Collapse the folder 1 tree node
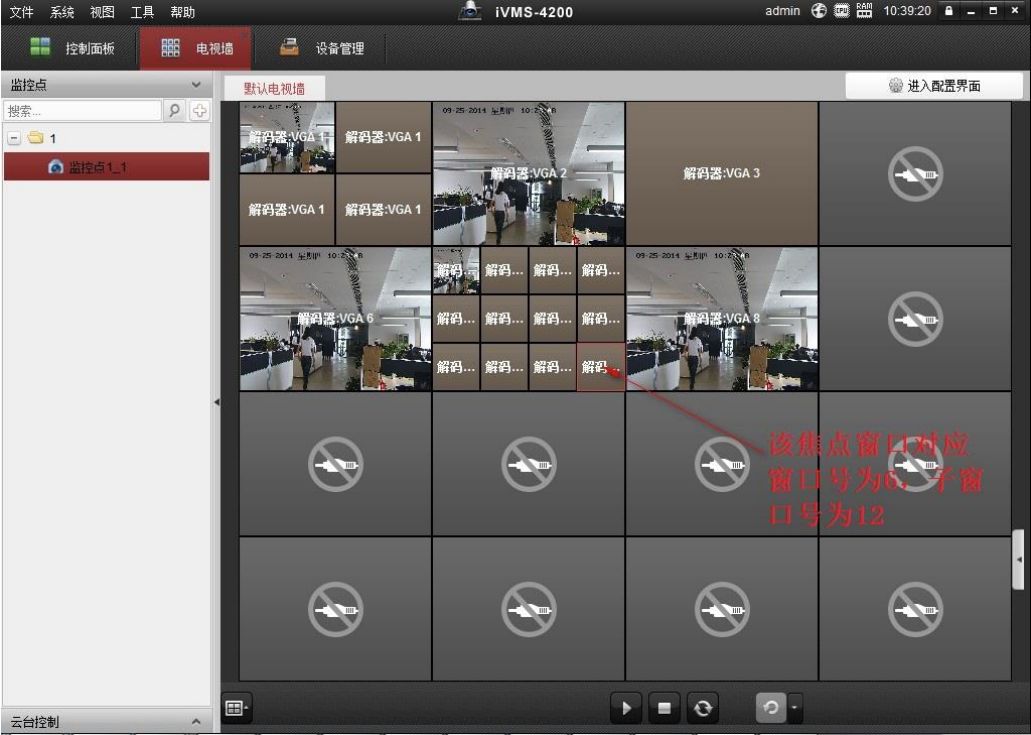 point(14,138)
